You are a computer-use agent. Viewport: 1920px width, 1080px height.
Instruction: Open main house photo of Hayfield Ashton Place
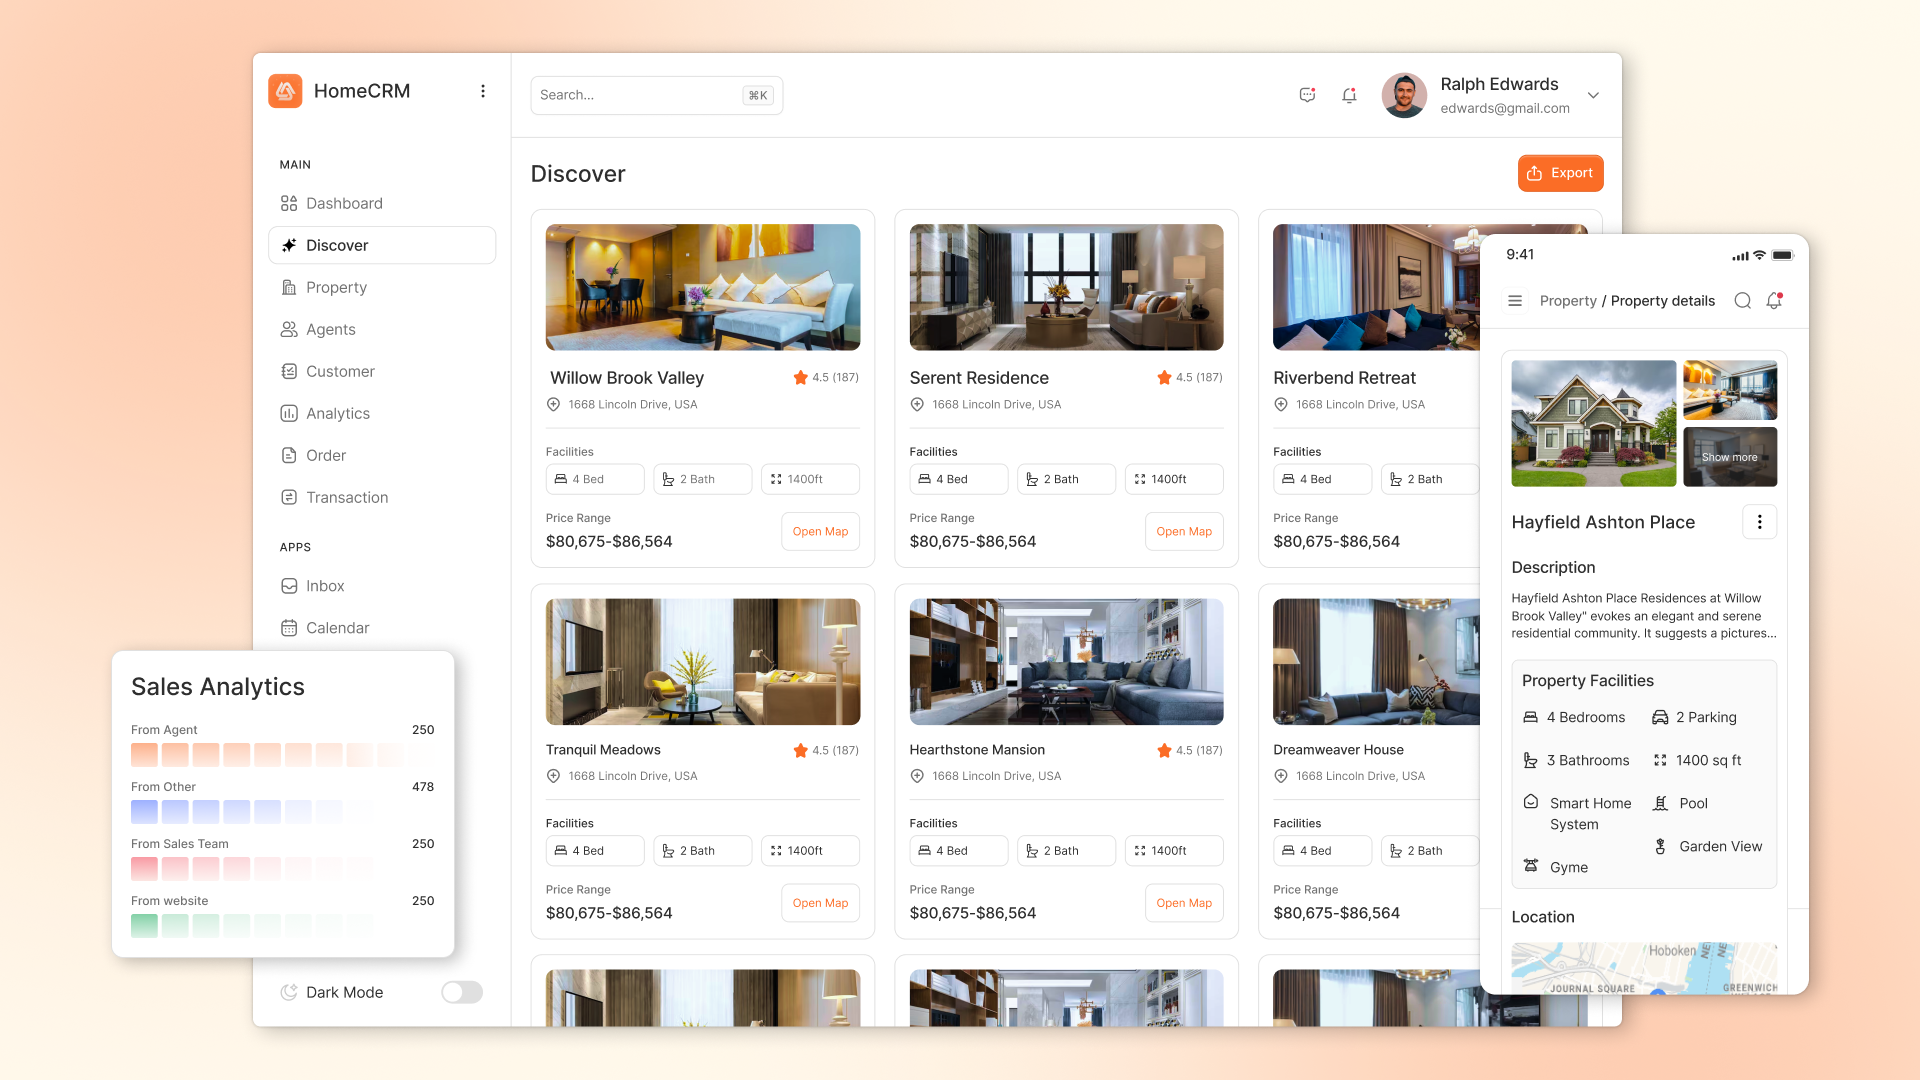(1593, 423)
